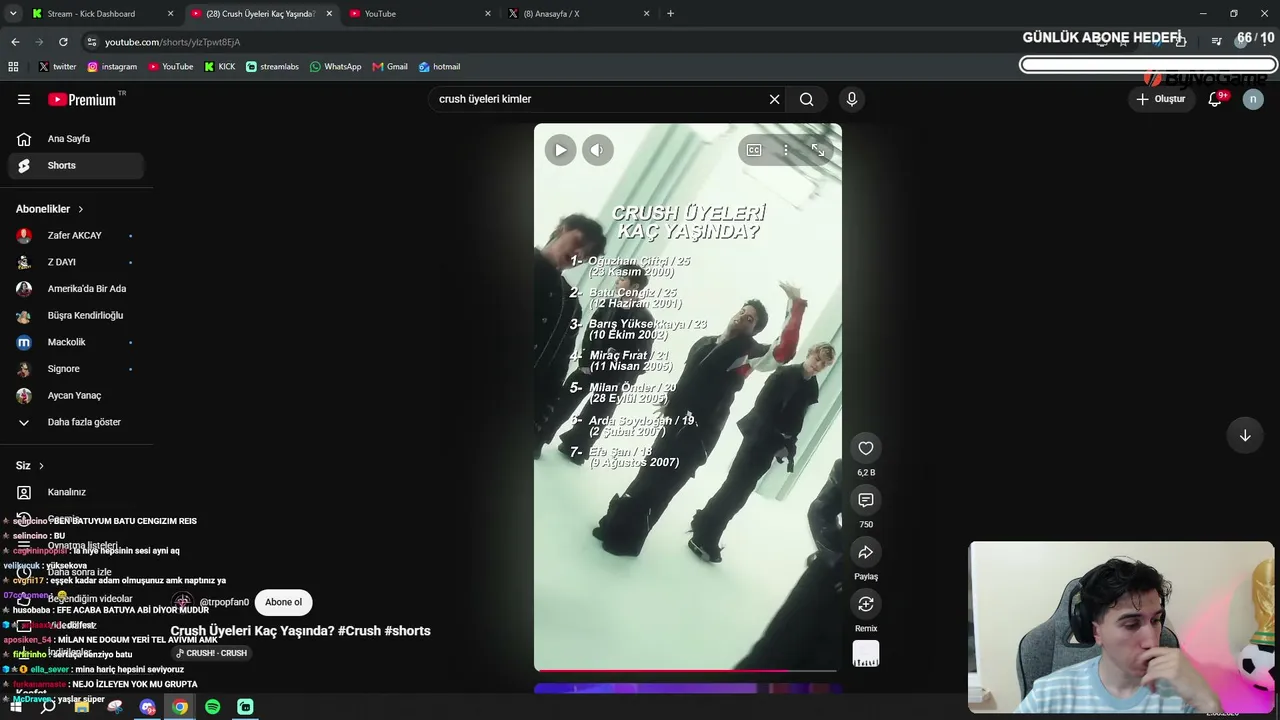This screenshot has height=720, width=1280.
Task: View site information icon in address bar
Action: click(92, 42)
